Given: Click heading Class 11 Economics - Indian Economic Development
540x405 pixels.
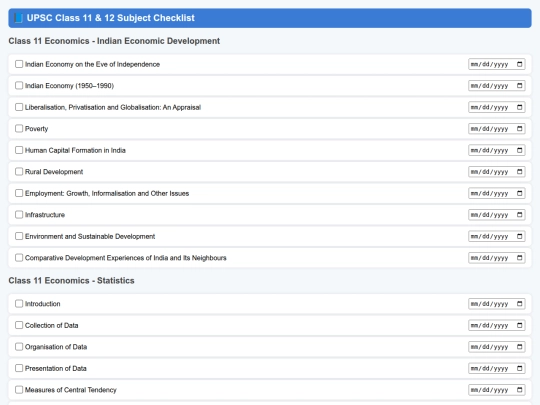Looking at the screenshot, I should tap(114, 41).
